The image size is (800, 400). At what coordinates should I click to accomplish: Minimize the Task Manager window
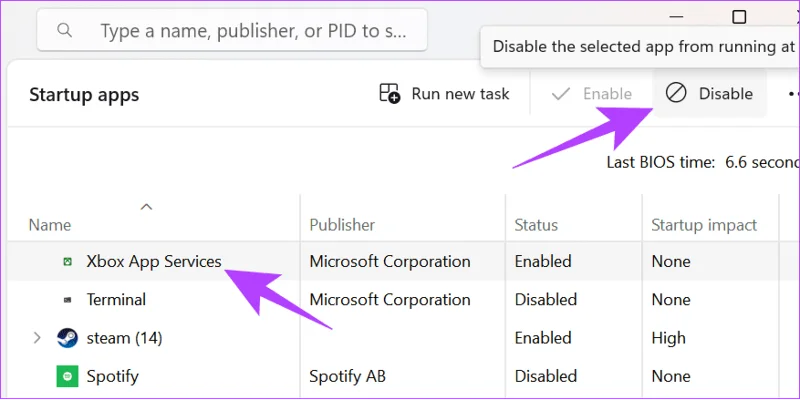coord(676,17)
